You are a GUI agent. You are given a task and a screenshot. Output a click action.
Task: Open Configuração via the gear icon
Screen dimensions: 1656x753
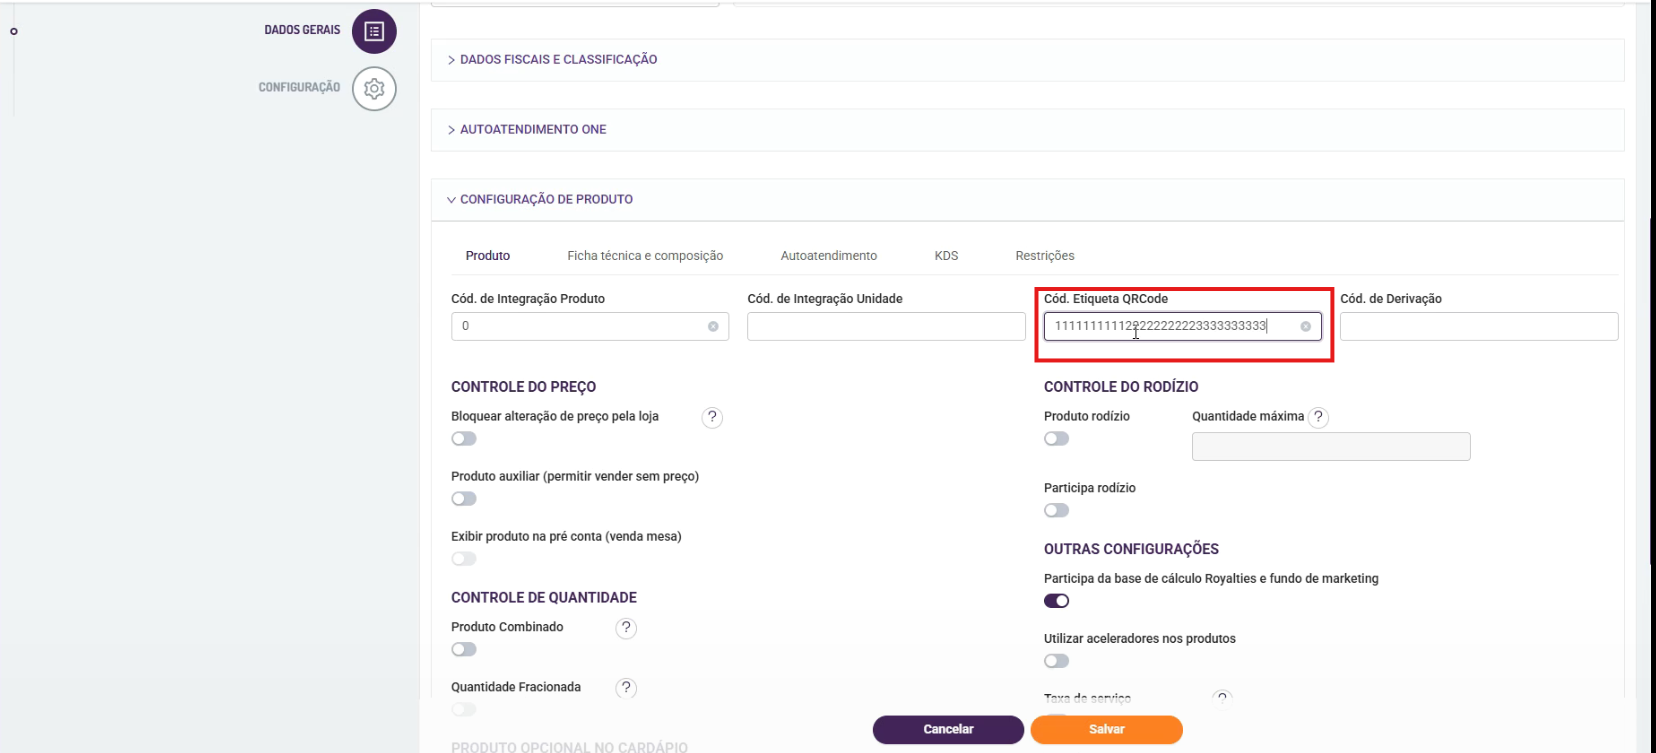pyautogui.click(x=374, y=89)
